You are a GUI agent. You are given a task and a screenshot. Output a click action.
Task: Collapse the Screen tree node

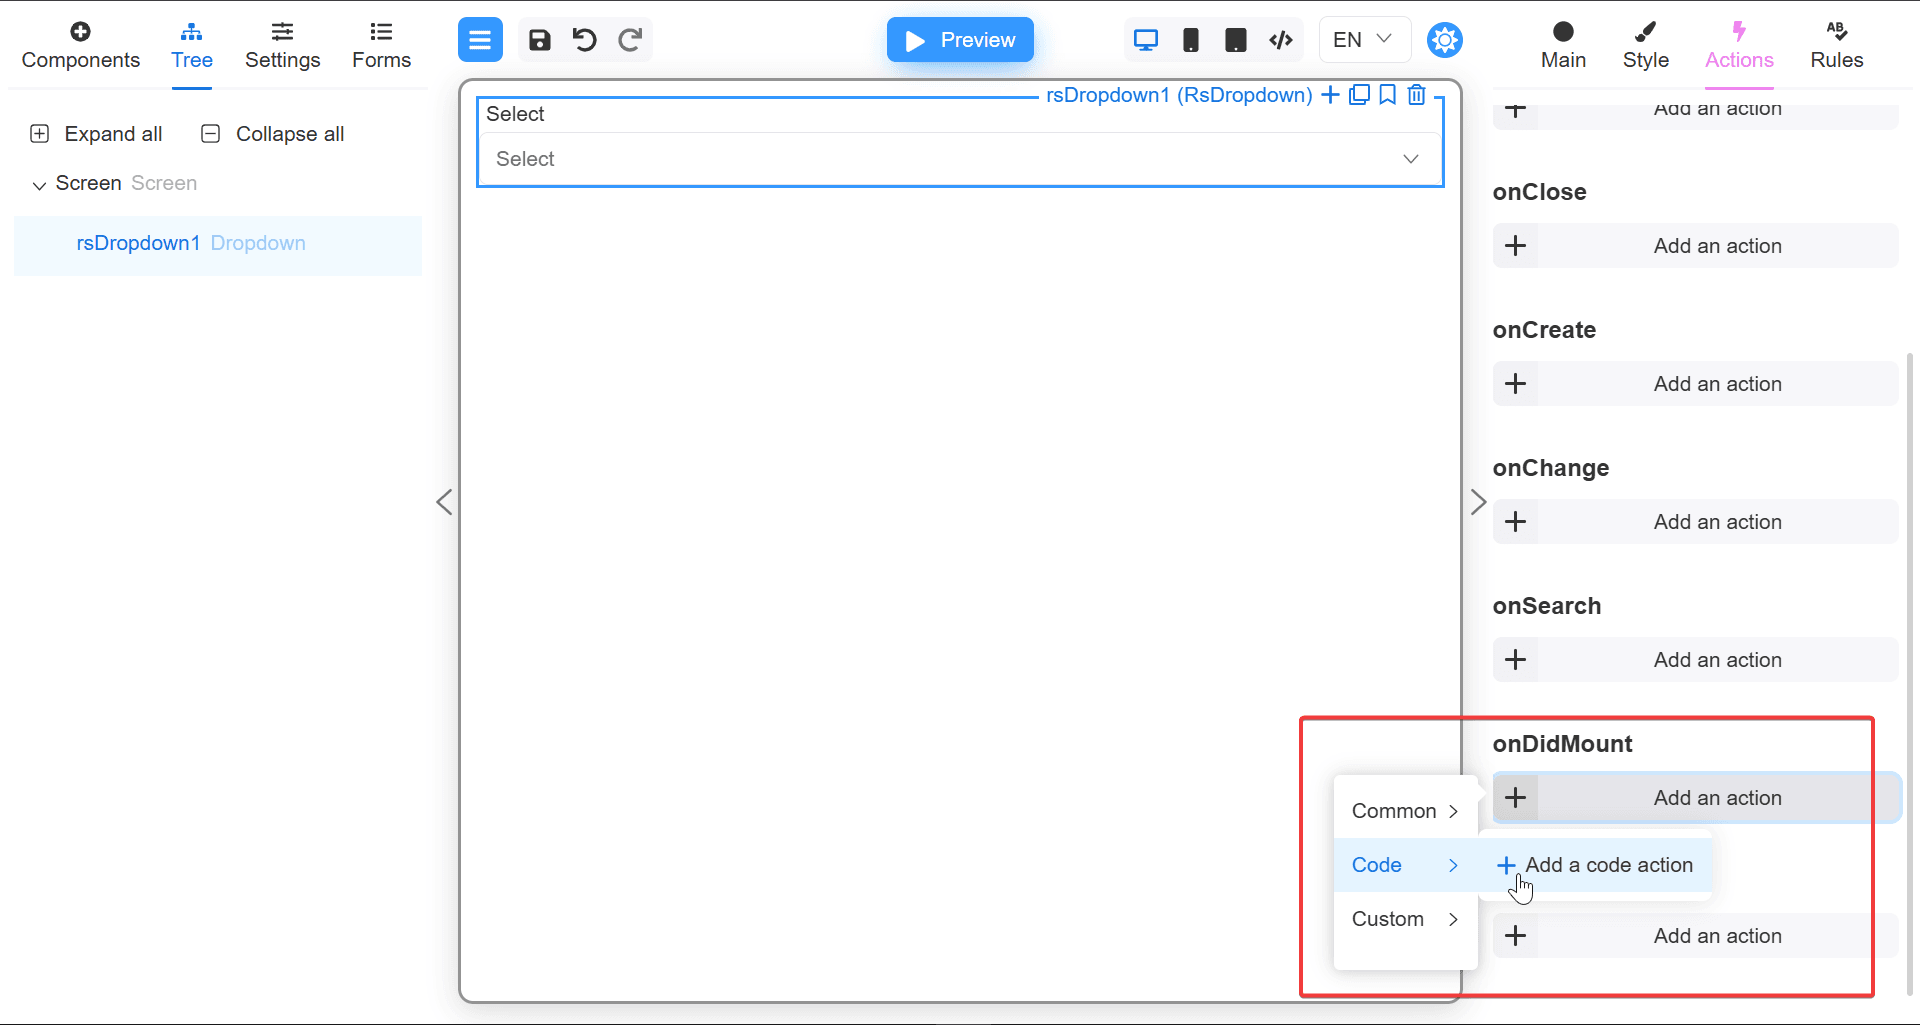(39, 185)
